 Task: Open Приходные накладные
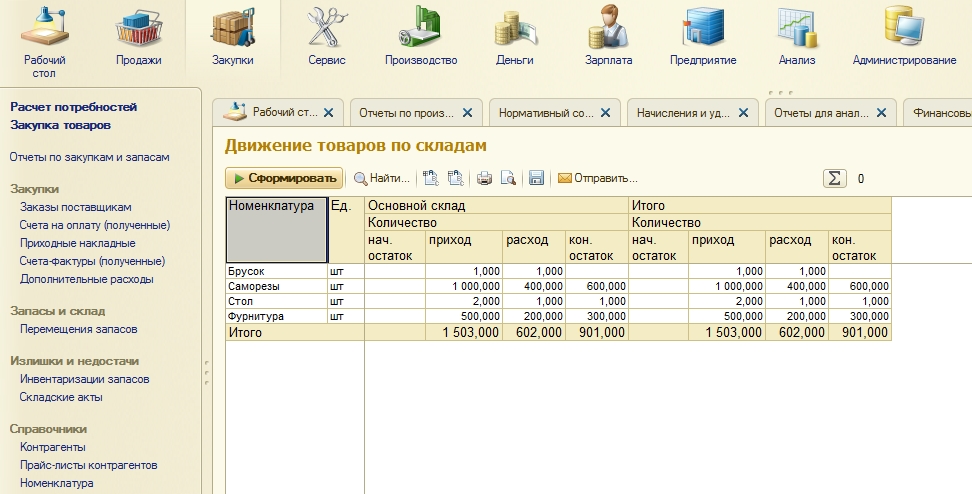(x=77, y=243)
